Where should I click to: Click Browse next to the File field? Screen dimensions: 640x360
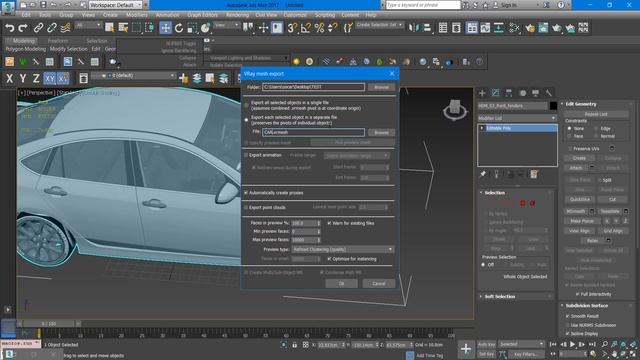pyautogui.click(x=381, y=132)
